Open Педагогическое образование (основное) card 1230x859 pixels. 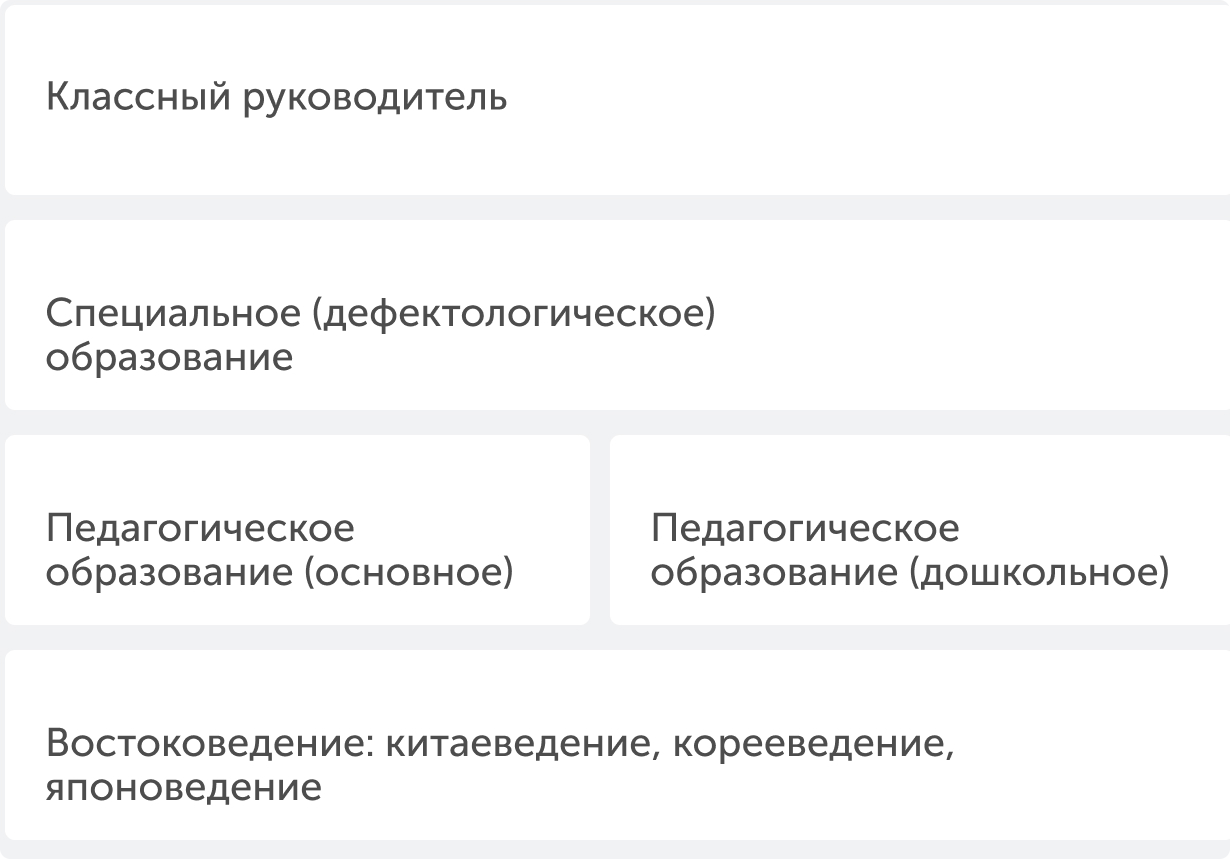coord(297,530)
